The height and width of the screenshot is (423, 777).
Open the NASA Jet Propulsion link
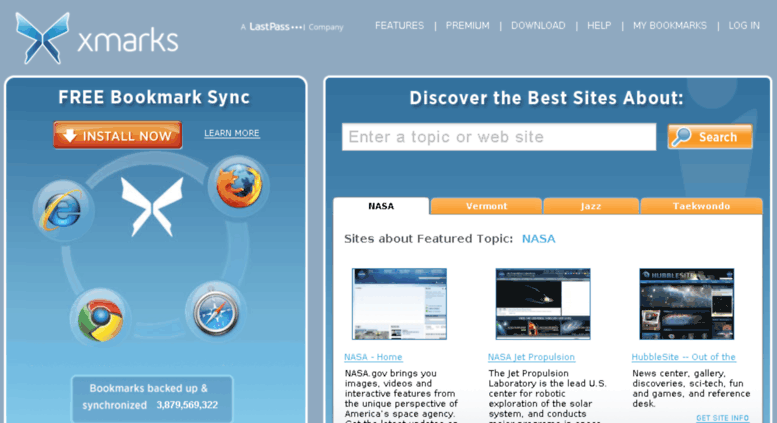click(531, 357)
